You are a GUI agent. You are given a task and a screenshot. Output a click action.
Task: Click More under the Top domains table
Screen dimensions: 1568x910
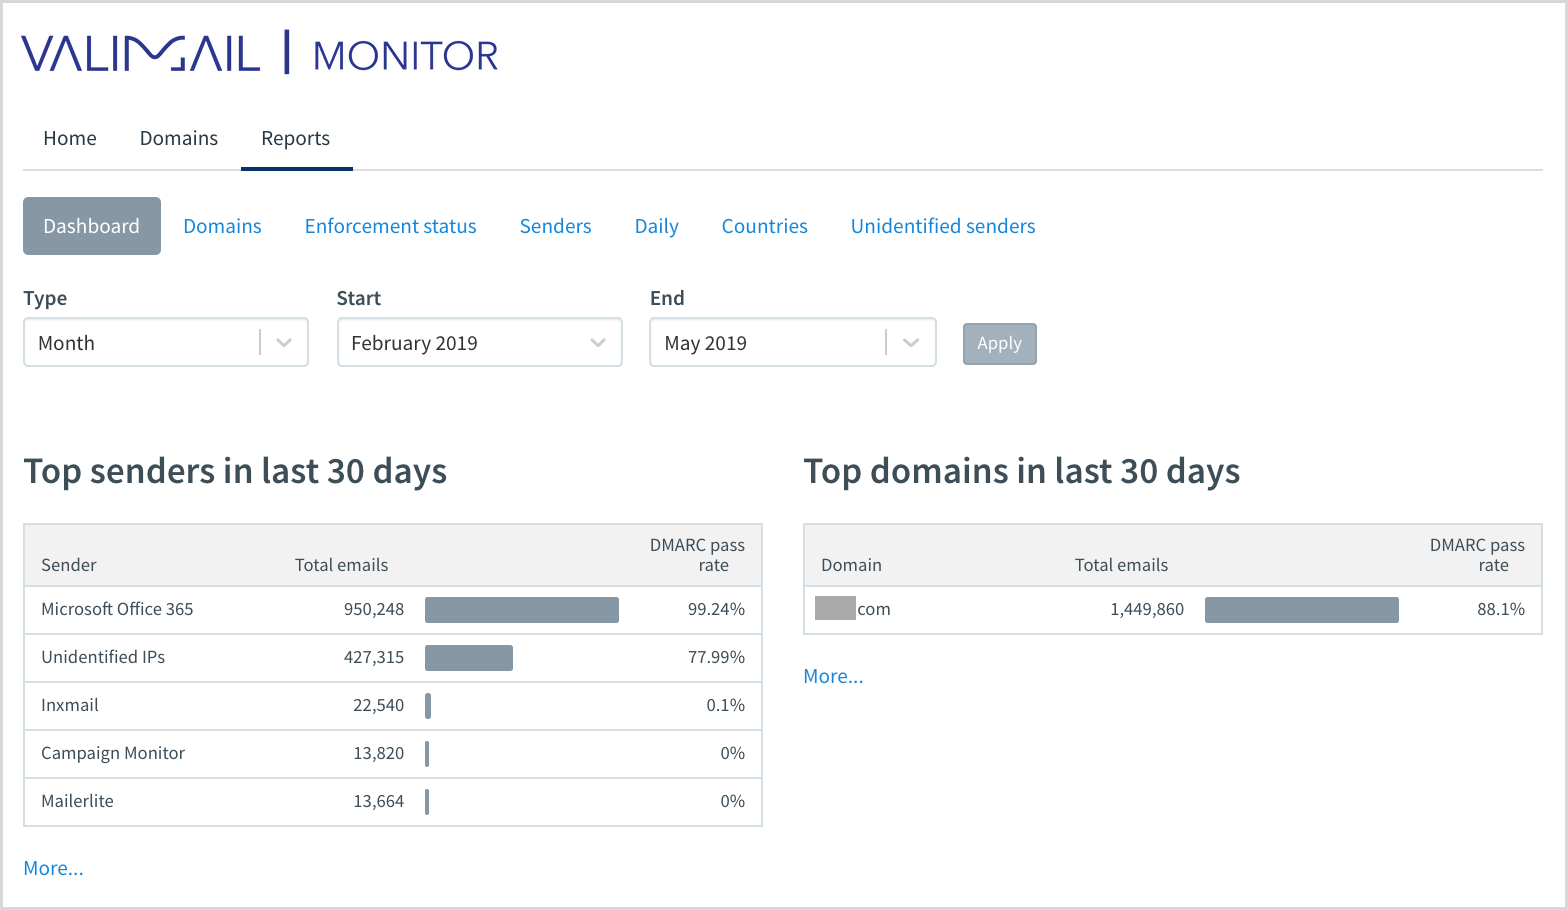tap(833, 676)
